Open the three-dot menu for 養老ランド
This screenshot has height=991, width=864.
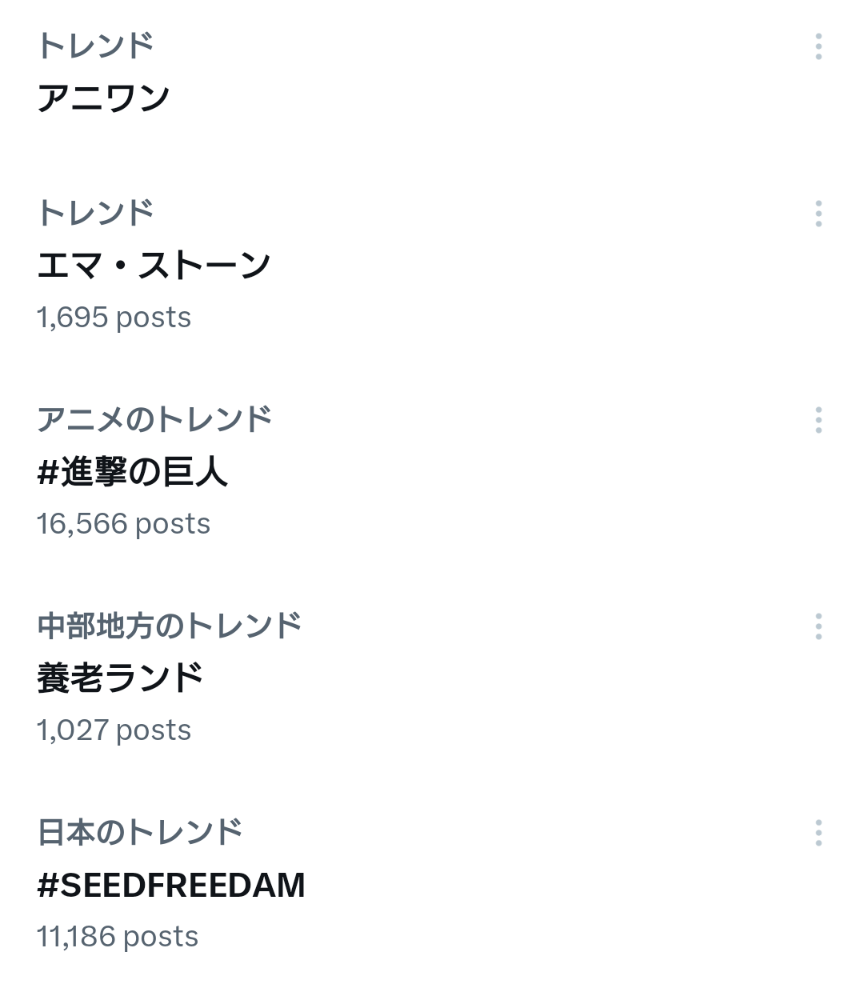818,627
